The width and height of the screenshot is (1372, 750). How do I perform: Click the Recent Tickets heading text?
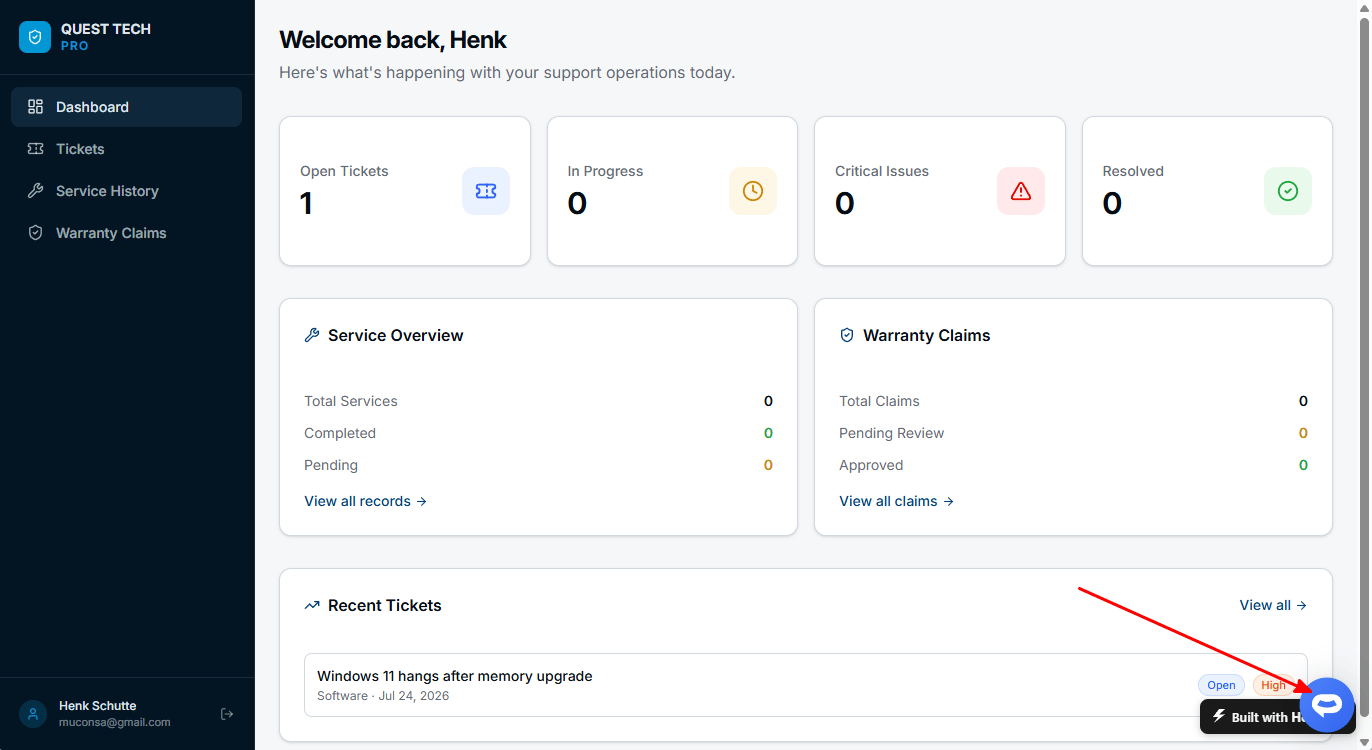[384, 605]
